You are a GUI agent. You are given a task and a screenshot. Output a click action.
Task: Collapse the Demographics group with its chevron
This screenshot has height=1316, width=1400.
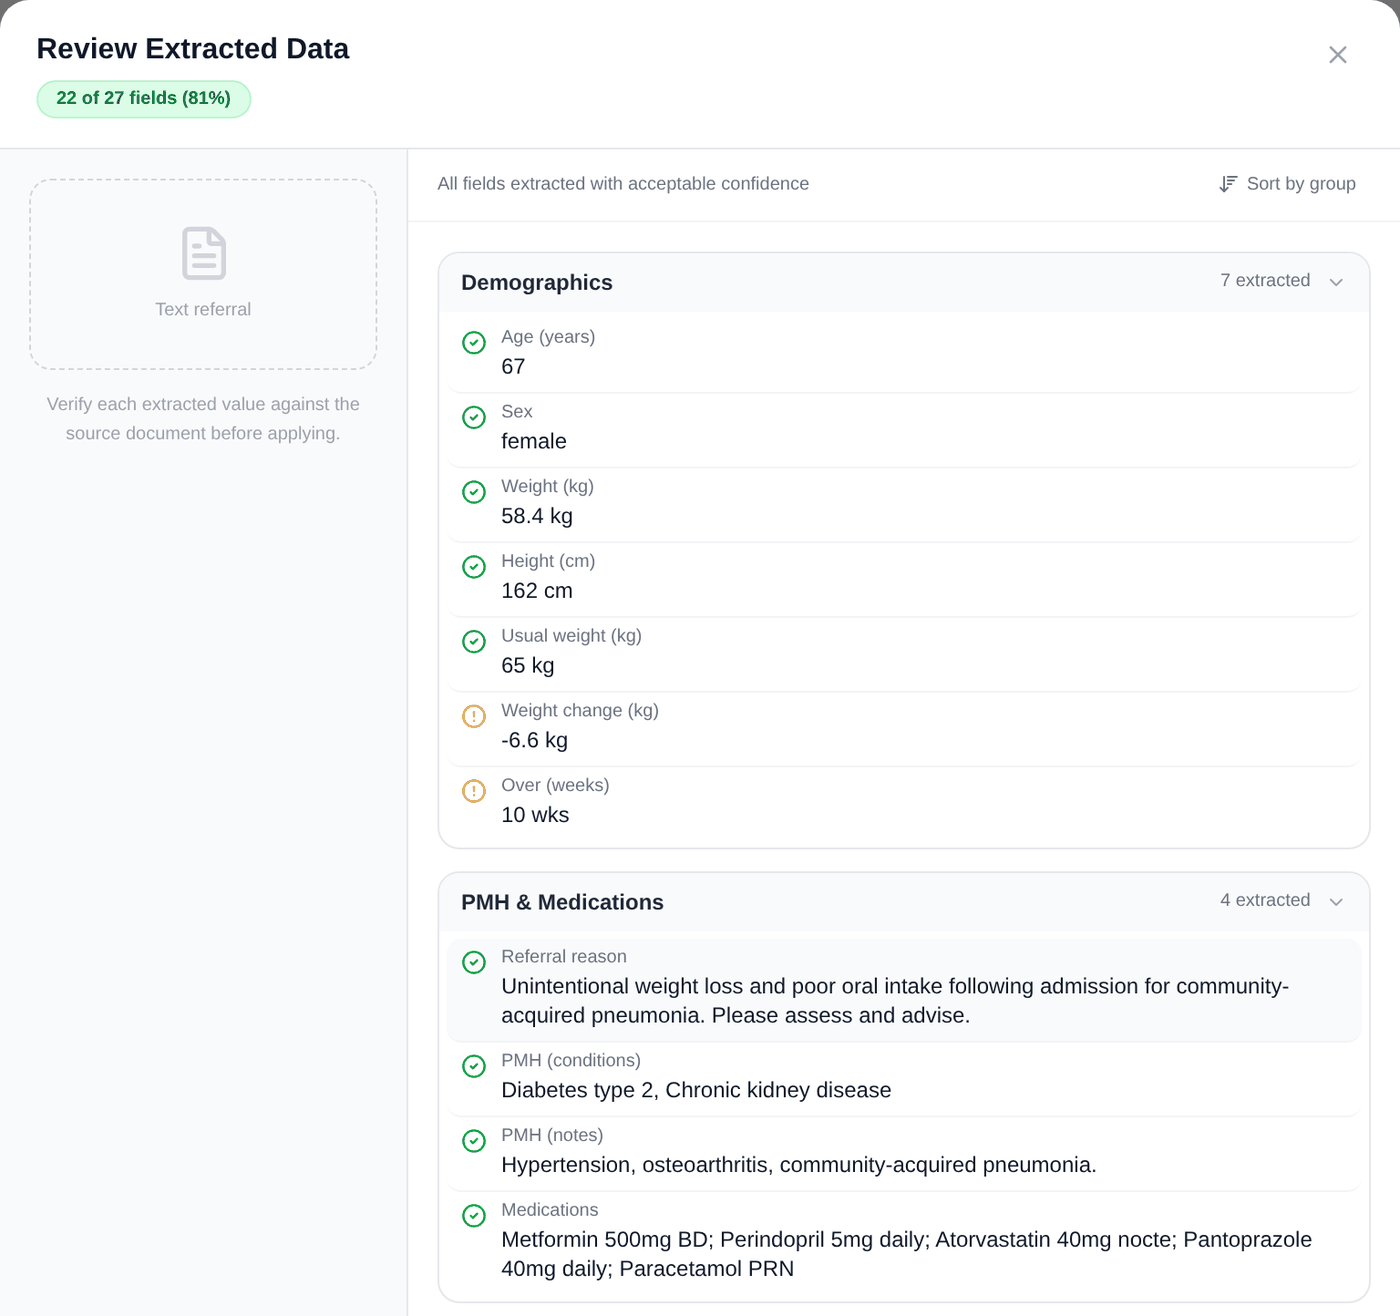[1336, 282]
